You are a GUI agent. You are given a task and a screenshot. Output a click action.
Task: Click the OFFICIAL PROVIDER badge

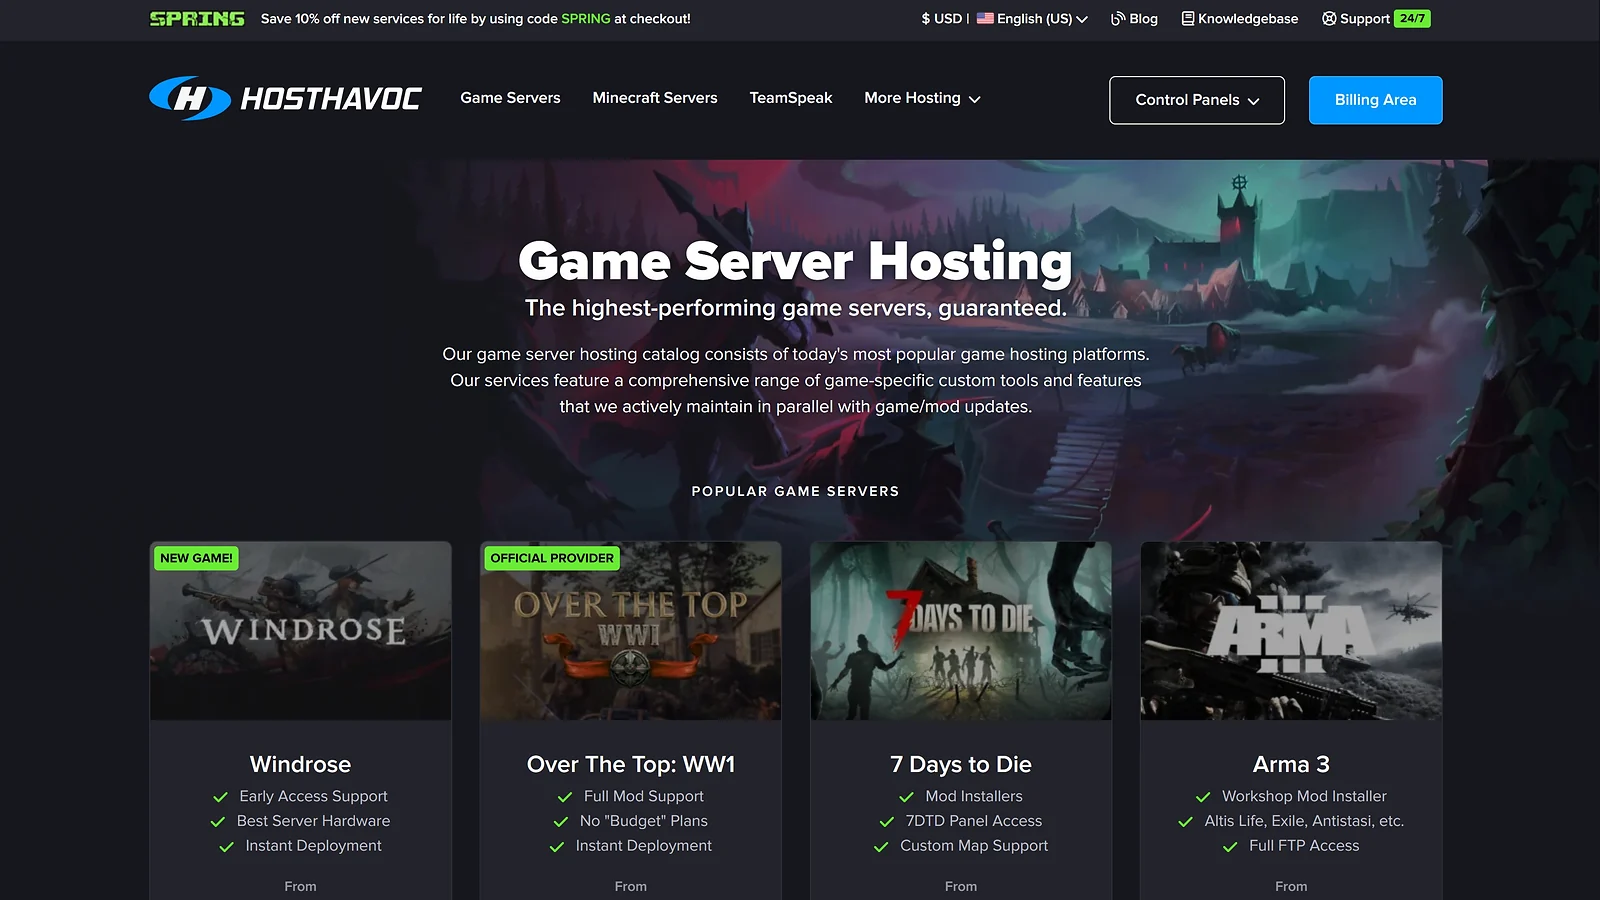point(552,558)
